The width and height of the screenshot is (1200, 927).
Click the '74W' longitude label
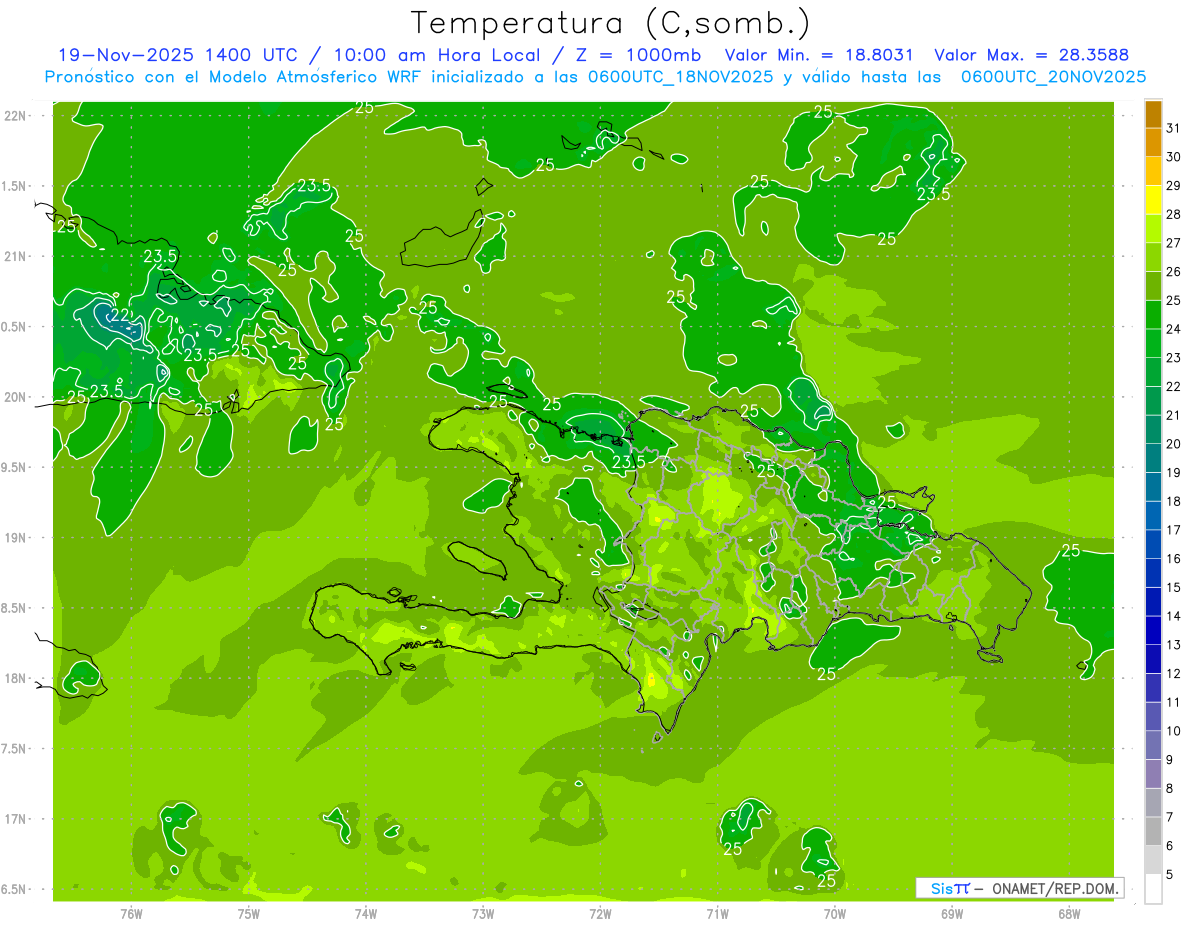(366, 913)
